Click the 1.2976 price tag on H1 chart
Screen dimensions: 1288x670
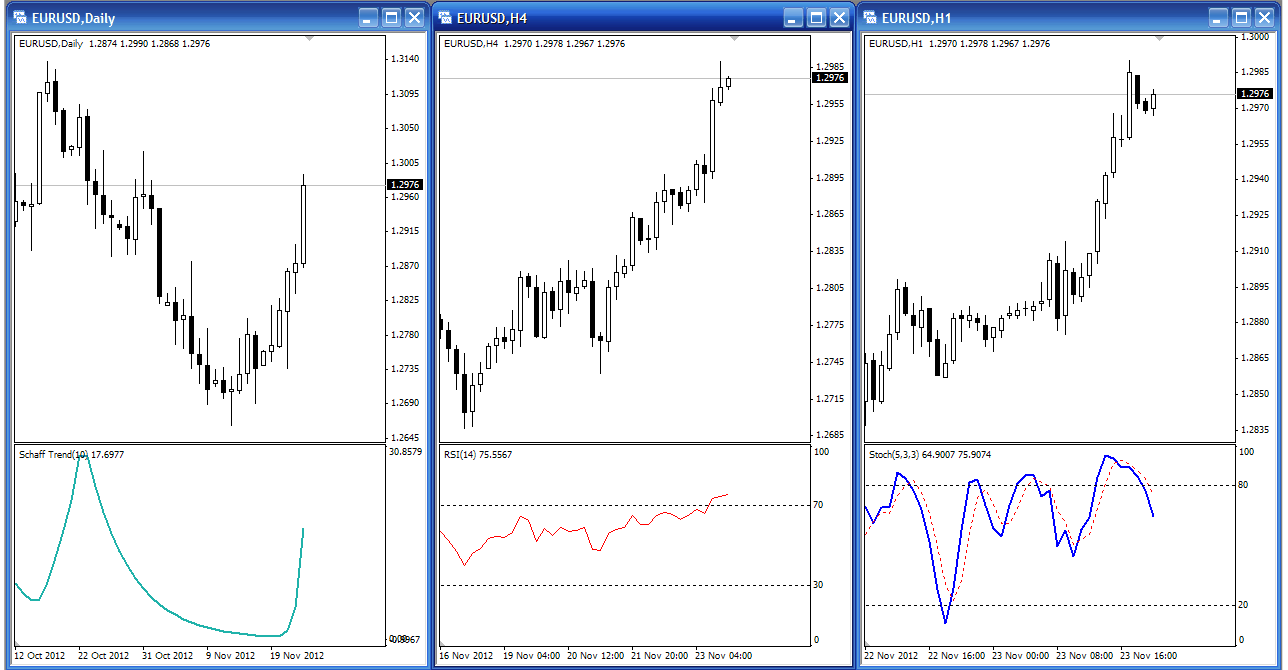point(1254,94)
